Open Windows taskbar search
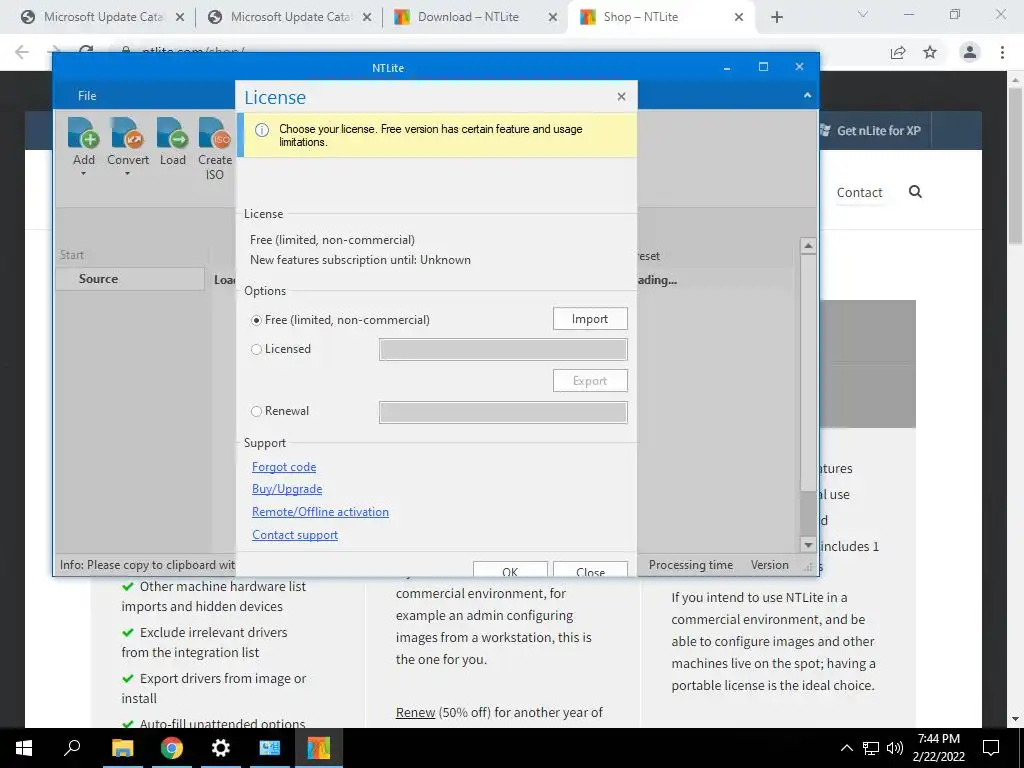The width and height of the screenshot is (1024, 768). (x=72, y=748)
